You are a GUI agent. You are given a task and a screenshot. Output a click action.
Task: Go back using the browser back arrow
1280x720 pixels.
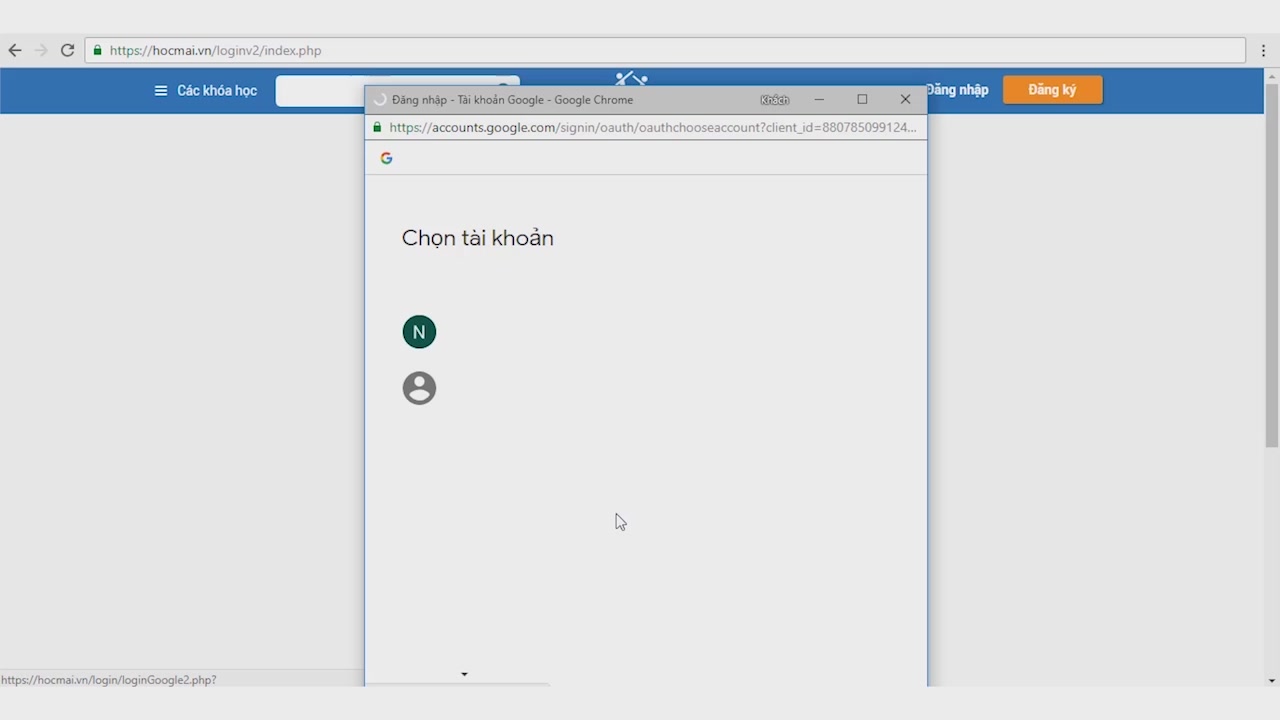[15, 50]
